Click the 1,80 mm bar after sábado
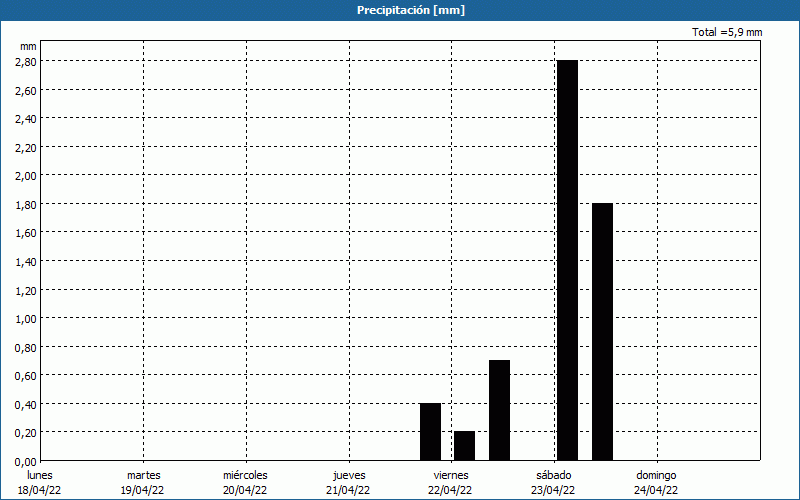This screenshot has height=500, width=800. coord(603,332)
